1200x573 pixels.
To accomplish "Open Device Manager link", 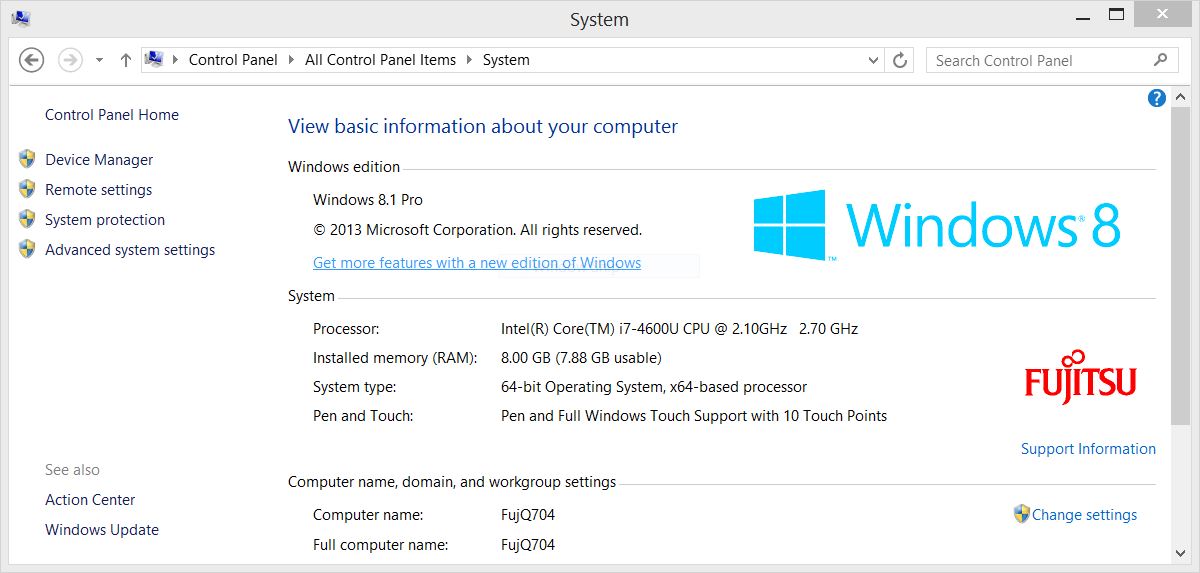I will pyautogui.click(x=99, y=160).
